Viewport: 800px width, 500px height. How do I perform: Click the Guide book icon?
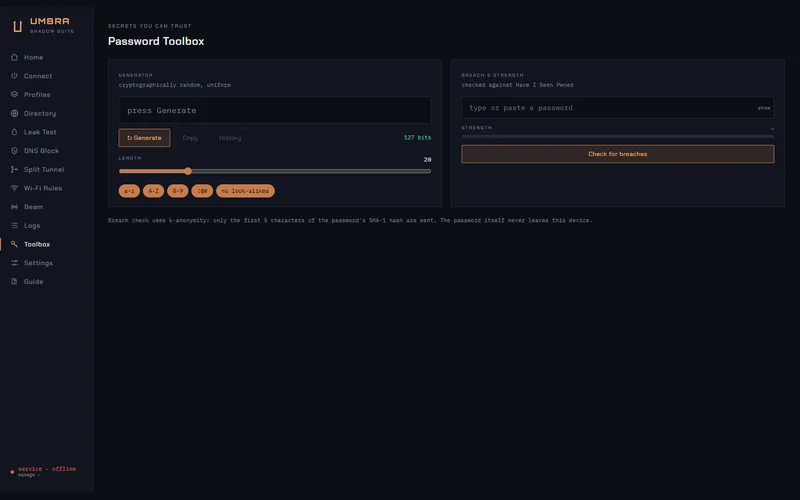[x=14, y=281]
